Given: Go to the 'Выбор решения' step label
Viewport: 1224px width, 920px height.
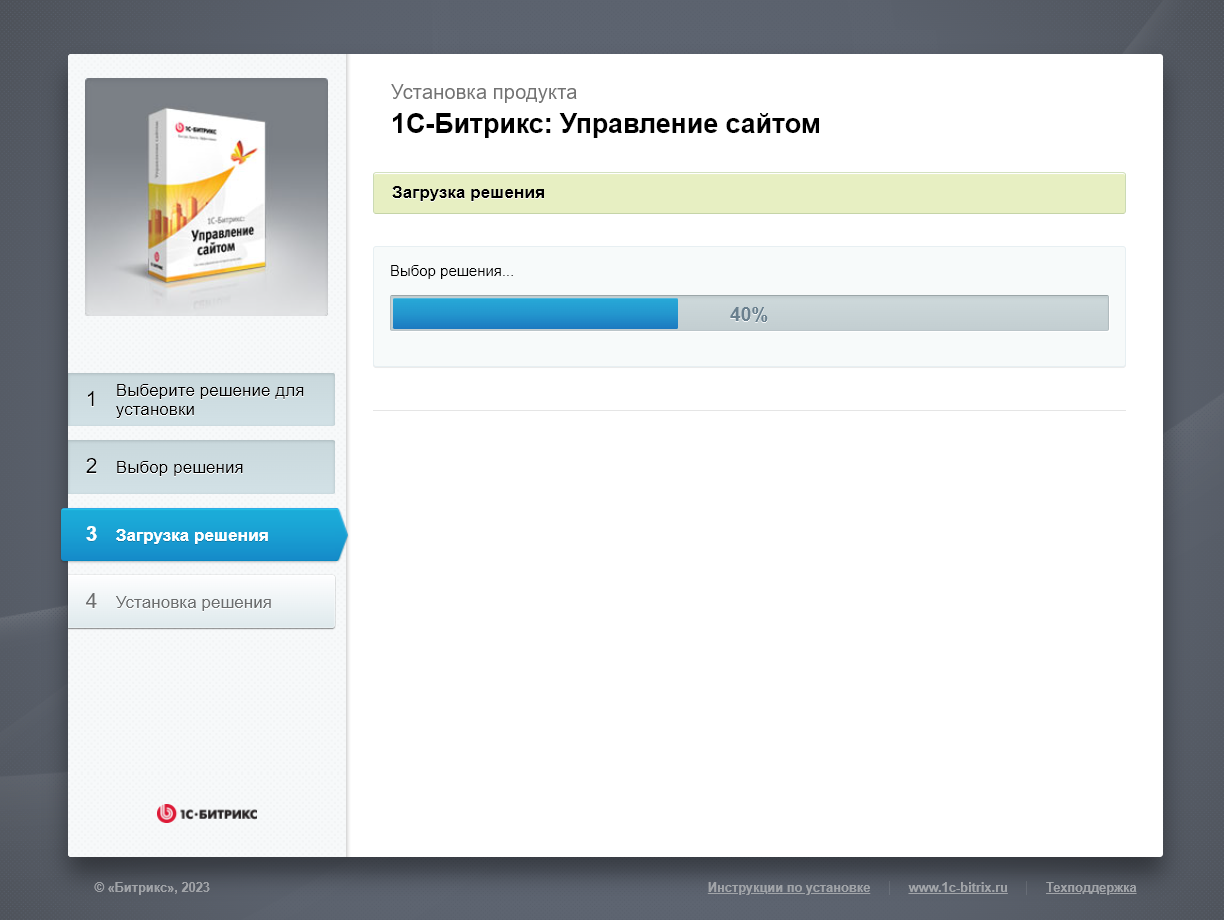Looking at the screenshot, I should pos(179,467).
